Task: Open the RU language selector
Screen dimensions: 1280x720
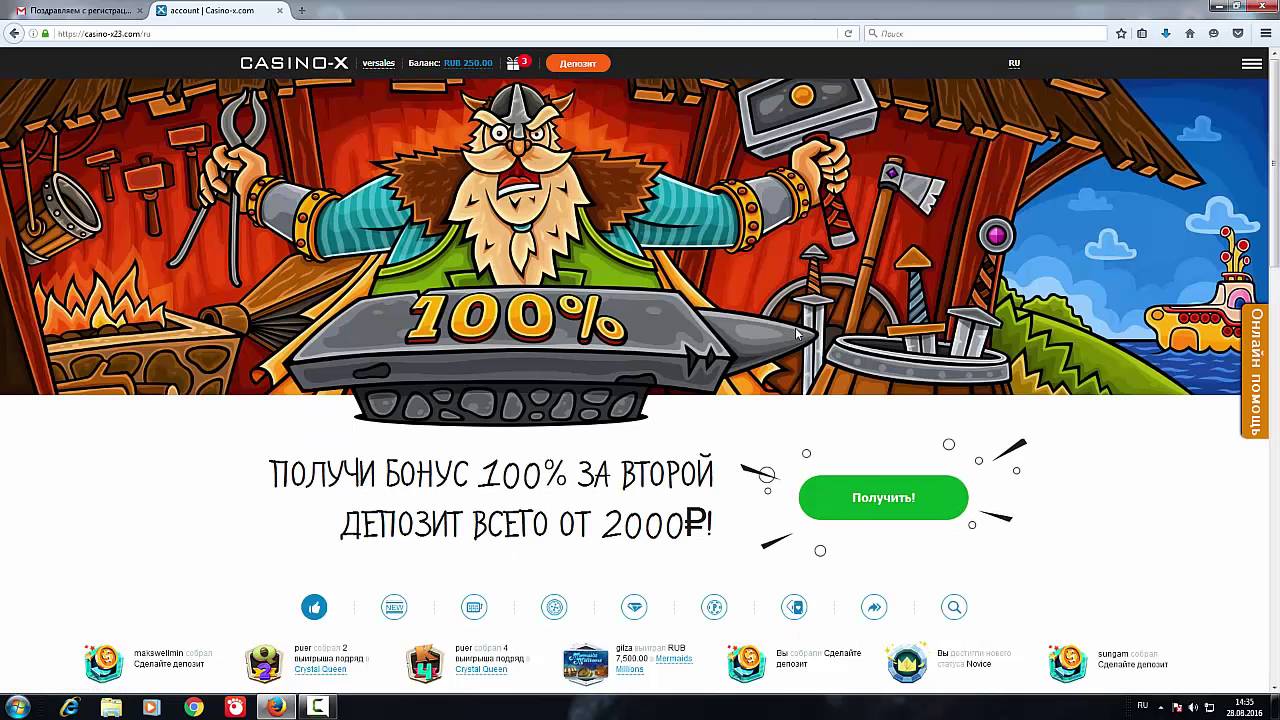Action: (x=1014, y=63)
